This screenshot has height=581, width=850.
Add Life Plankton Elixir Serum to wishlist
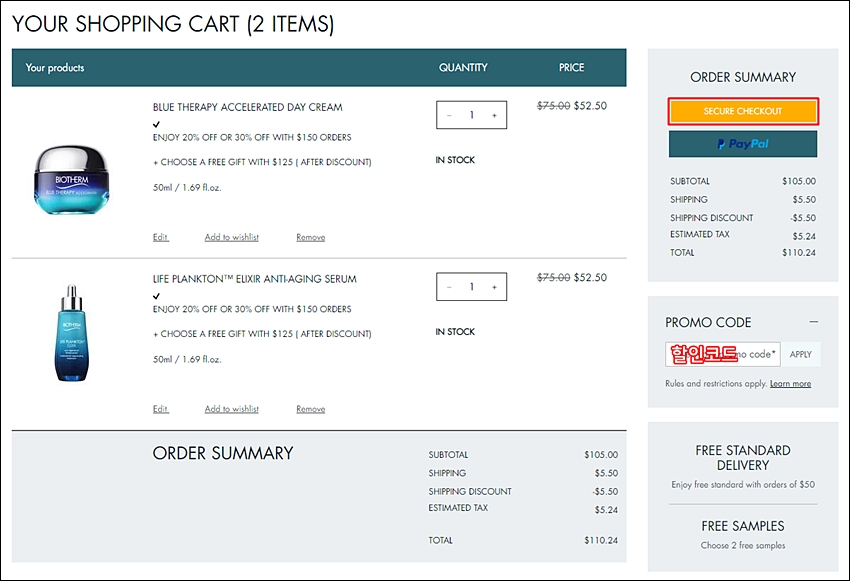[x=231, y=409]
